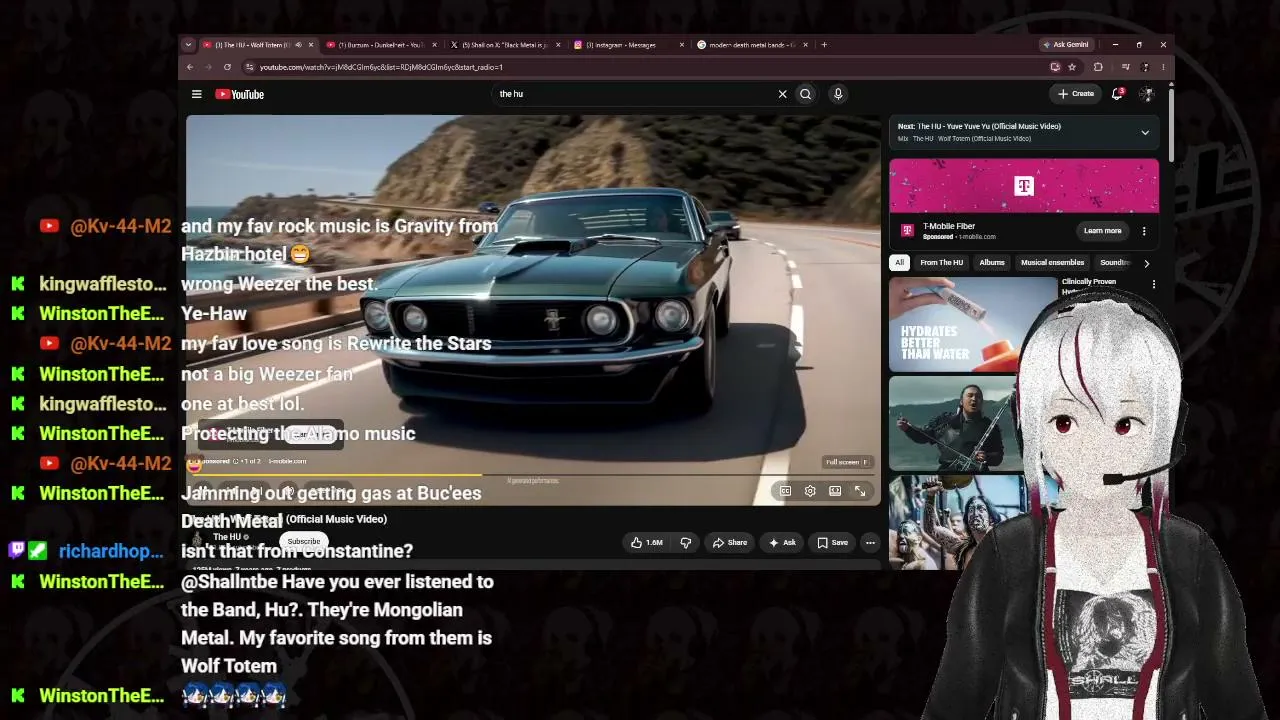Enter full screen on the video player
The height and width of the screenshot is (720, 1280).
tap(860, 491)
